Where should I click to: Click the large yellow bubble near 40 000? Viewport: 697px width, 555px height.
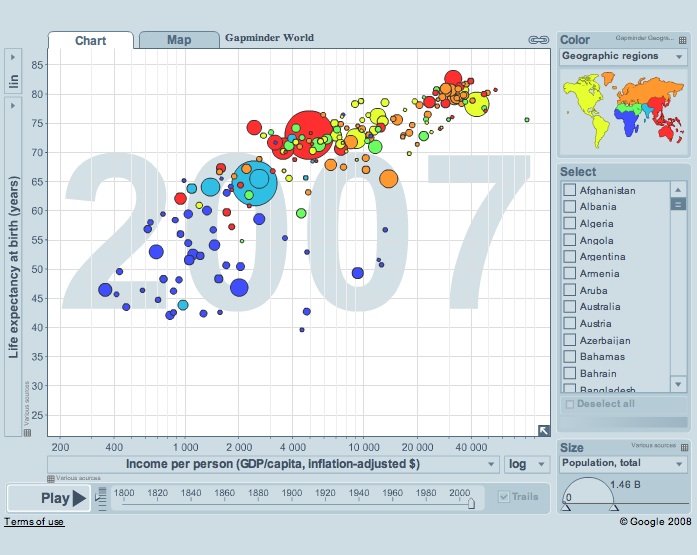pos(477,104)
